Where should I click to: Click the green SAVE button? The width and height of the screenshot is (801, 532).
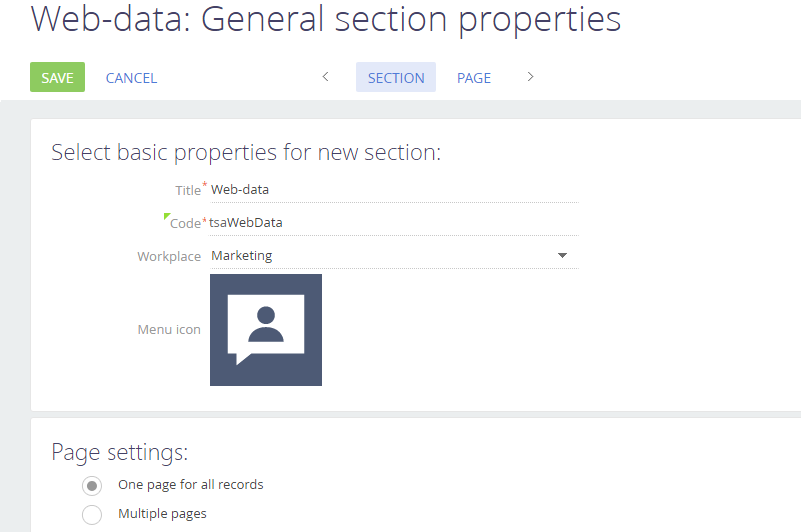[57, 78]
